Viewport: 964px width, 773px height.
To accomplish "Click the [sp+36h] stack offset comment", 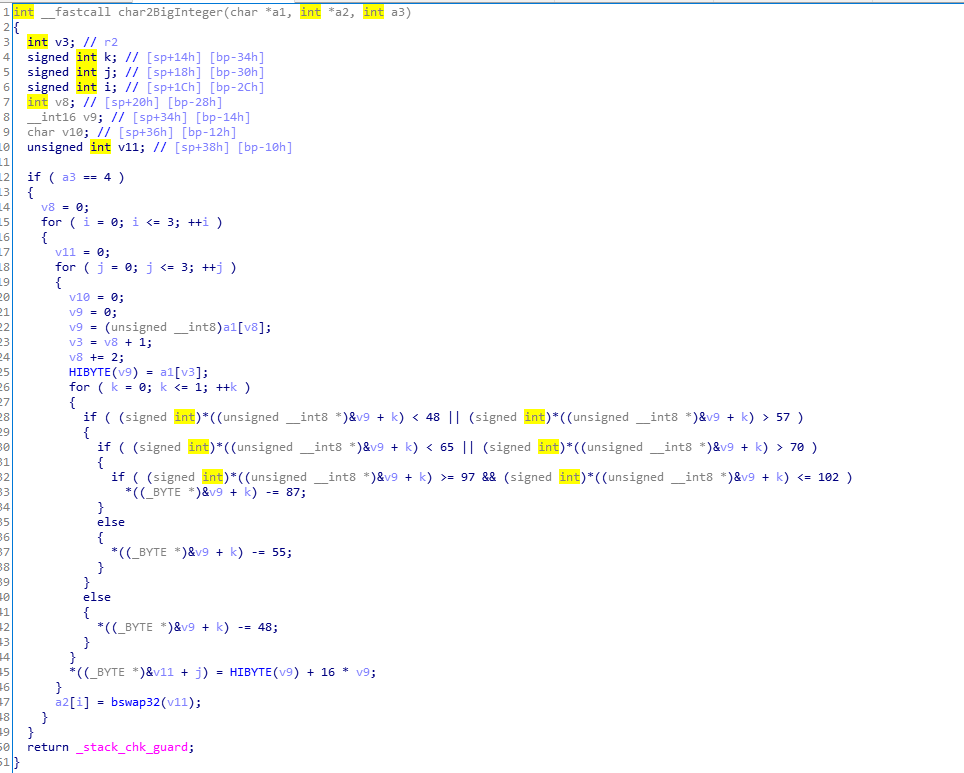I will point(146,132).
